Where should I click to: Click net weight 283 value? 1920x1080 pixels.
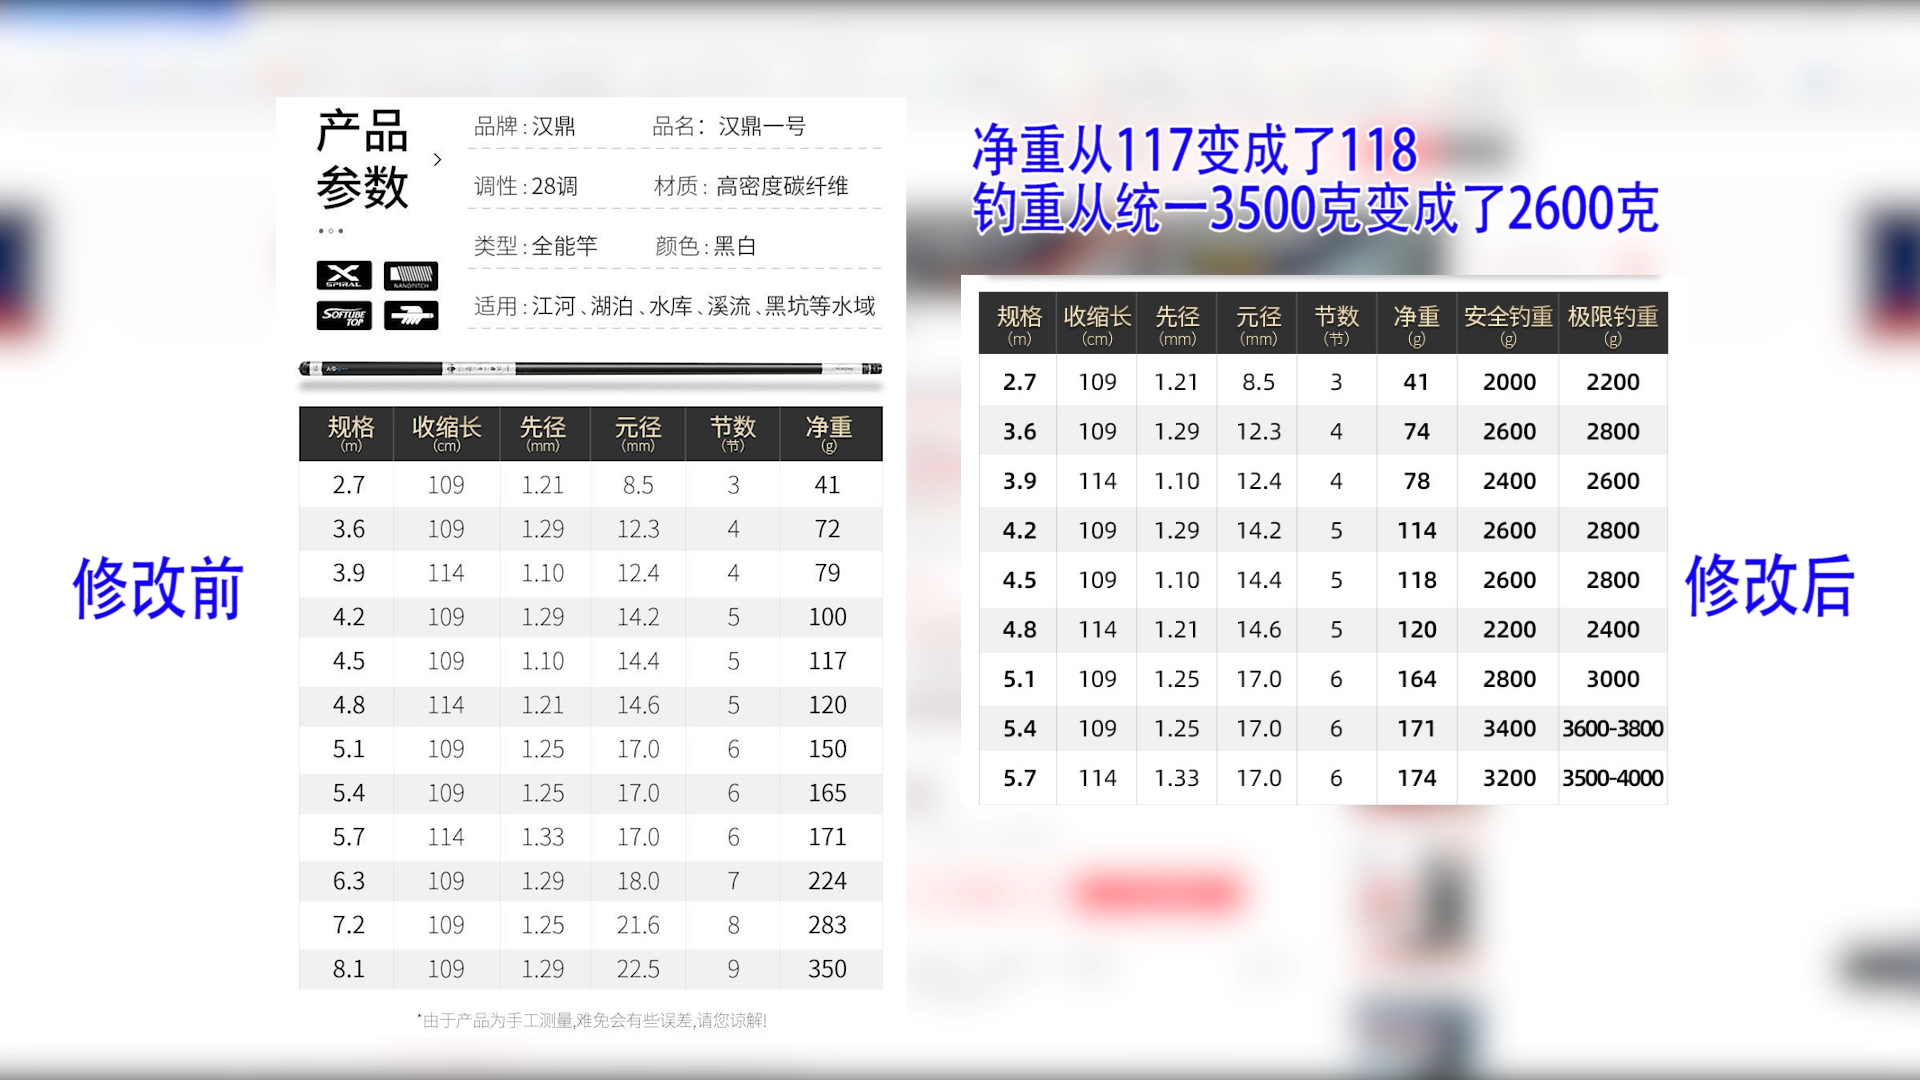[827, 925]
